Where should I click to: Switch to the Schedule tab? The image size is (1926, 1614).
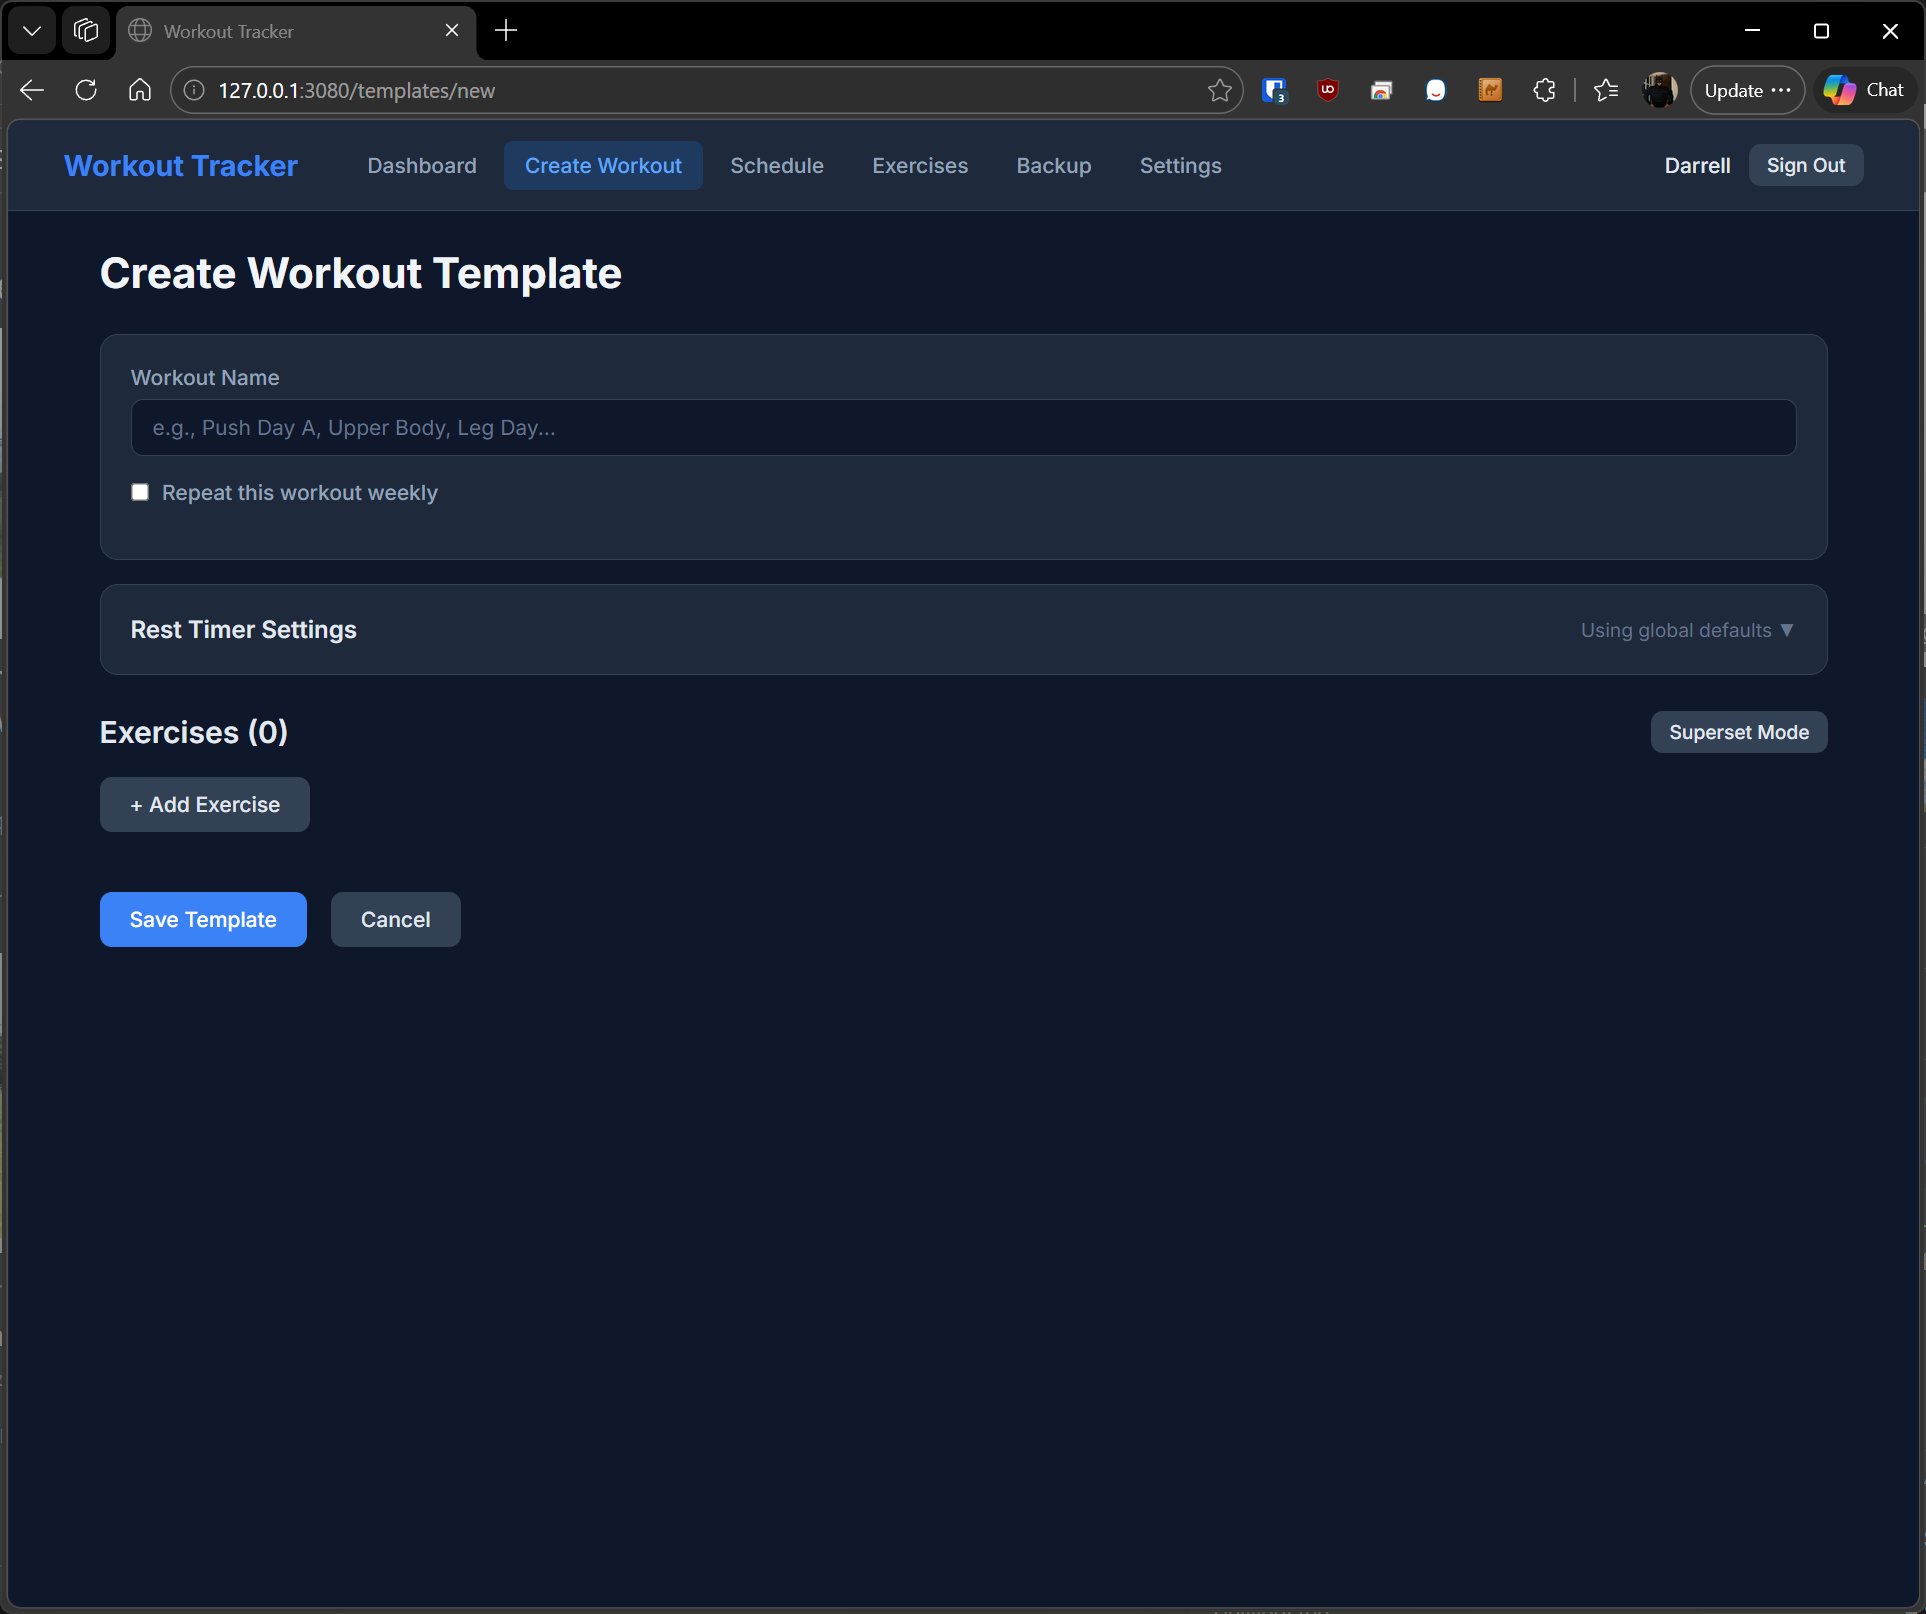(776, 165)
